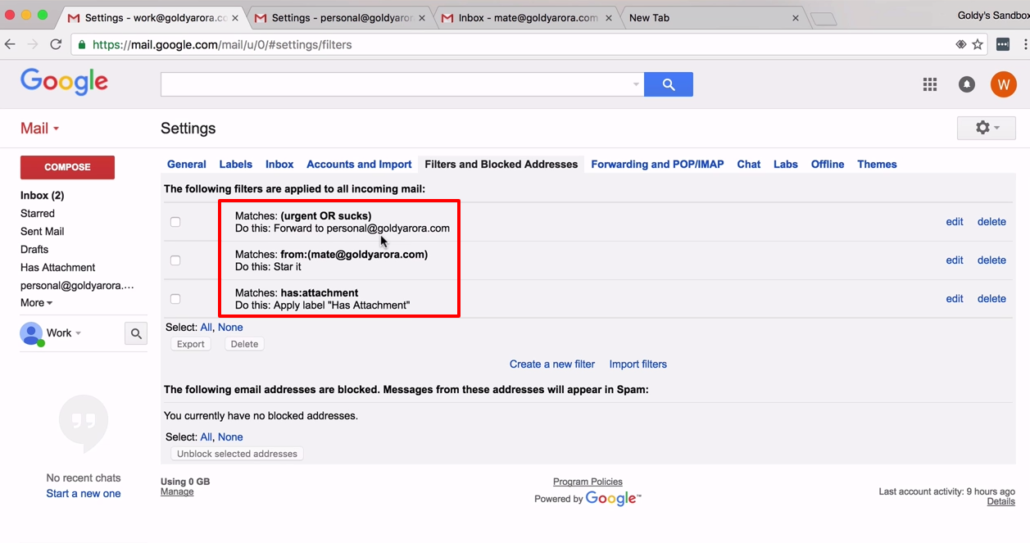This screenshot has height=543, width=1030.
Task: Delete the from:(mate@goldyarora.com) filter
Action: click(991, 261)
